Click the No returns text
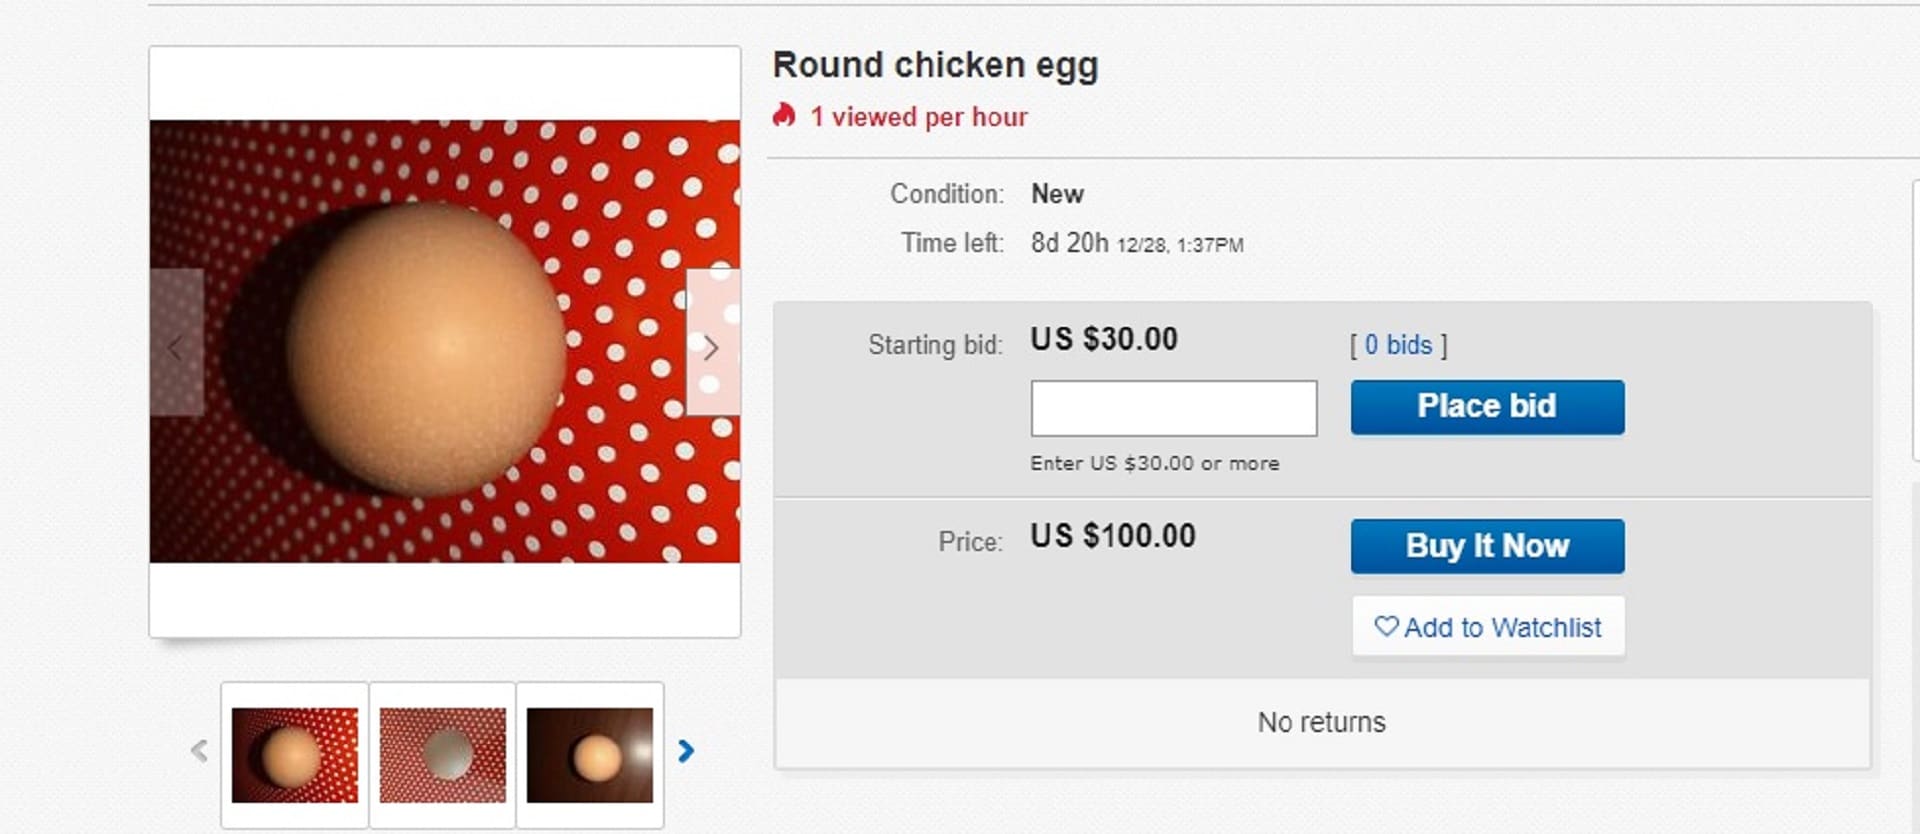Viewport: 1920px width, 834px height. [x=1322, y=721]
